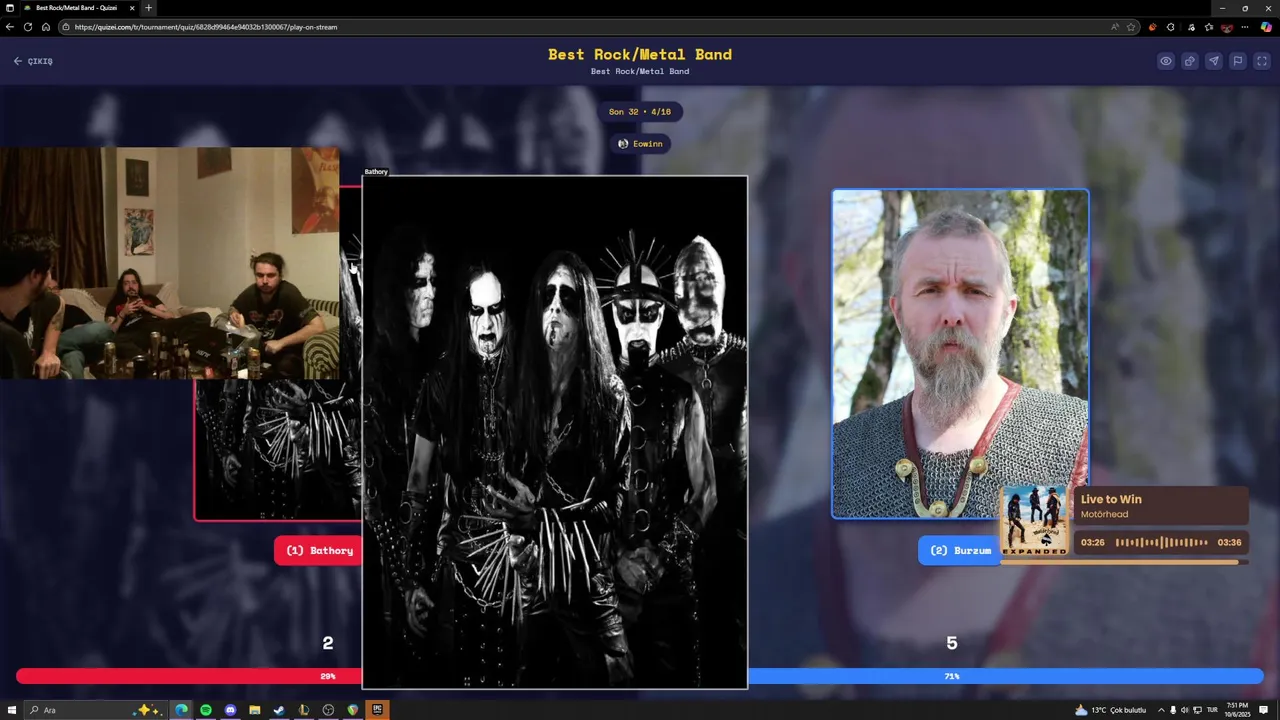1280x720 pixels.
Task: Expand the hidden system tray icons
Action: (1161, 710)
